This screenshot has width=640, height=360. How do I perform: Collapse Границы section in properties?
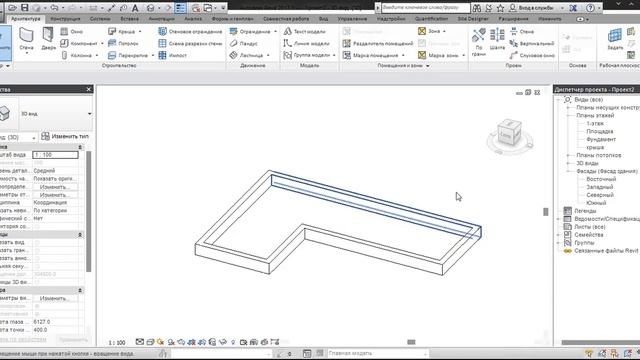[x=80, y=235]
